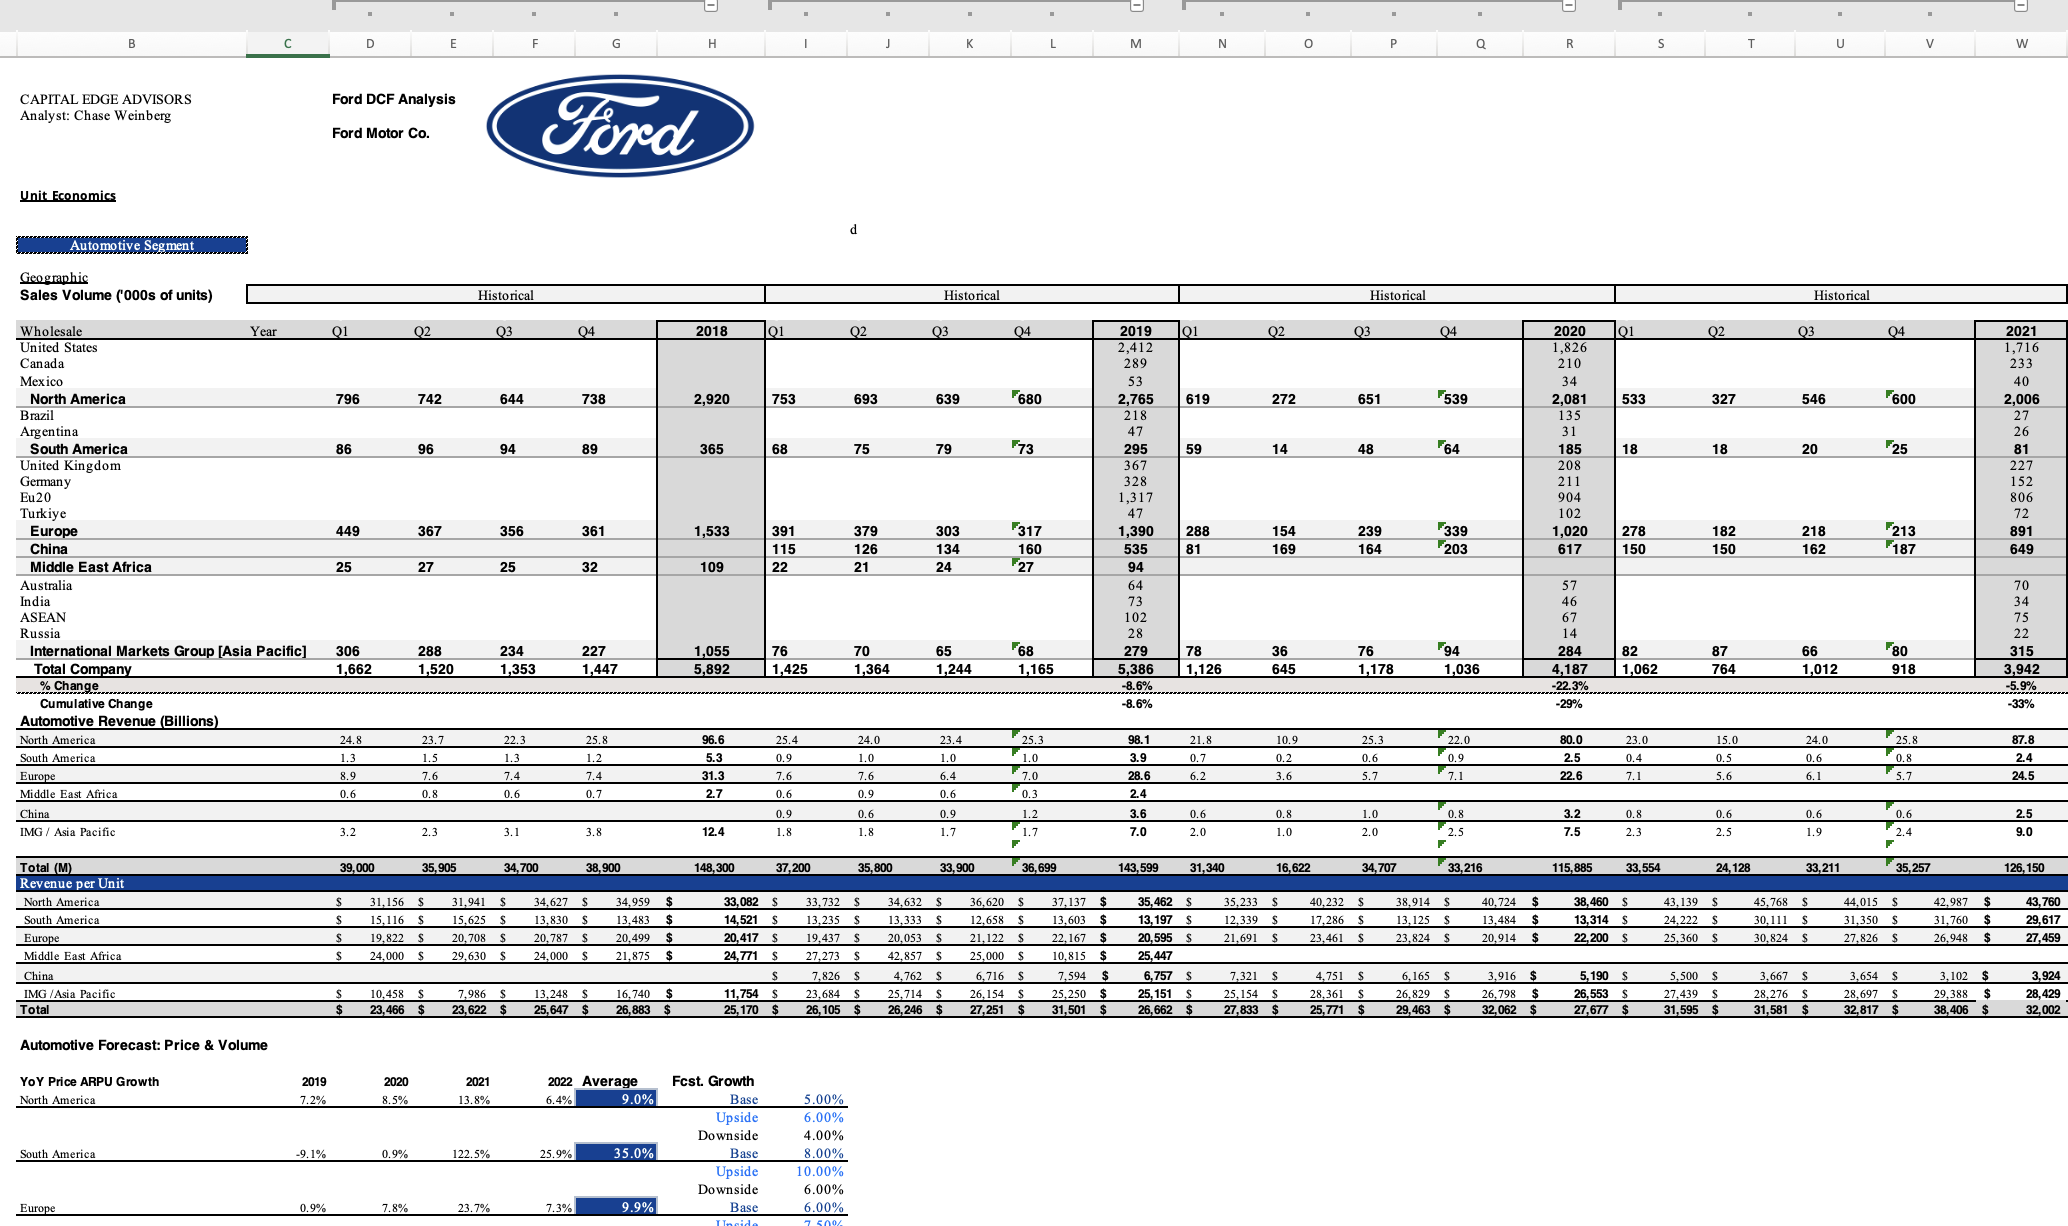This screenshot has height=1226, width=2068.
Task: Select column B header
Action: [x=131, y=44]
